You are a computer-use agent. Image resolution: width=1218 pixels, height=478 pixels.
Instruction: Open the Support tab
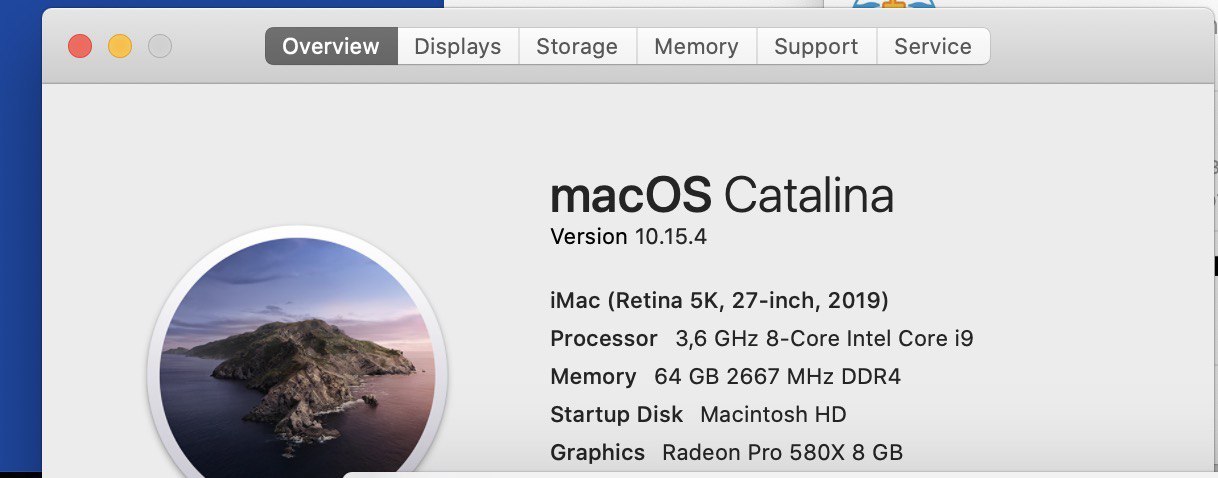pos(816,46)
